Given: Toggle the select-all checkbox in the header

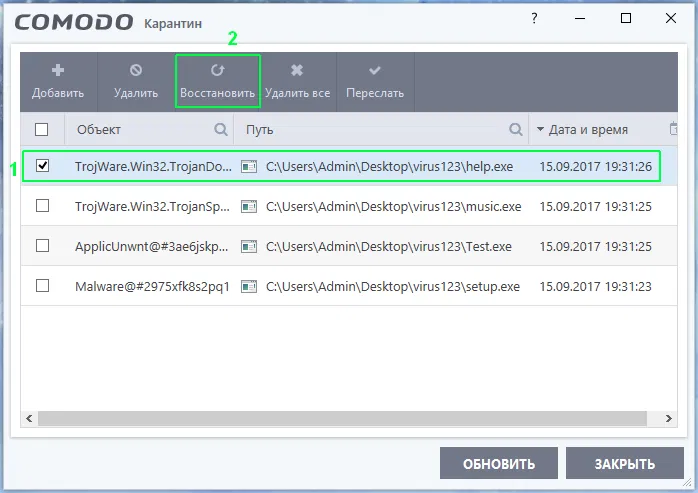Looking at the screenshot, I should click(x=41, y=130).
